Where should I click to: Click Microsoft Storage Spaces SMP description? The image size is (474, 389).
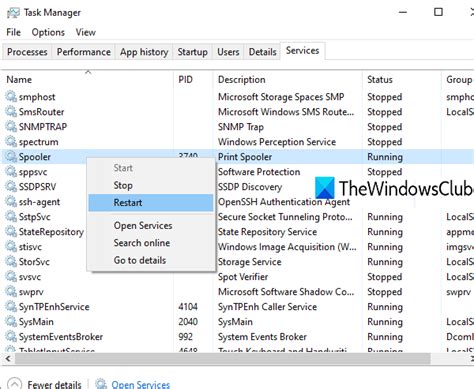click(x=281, y=97)
